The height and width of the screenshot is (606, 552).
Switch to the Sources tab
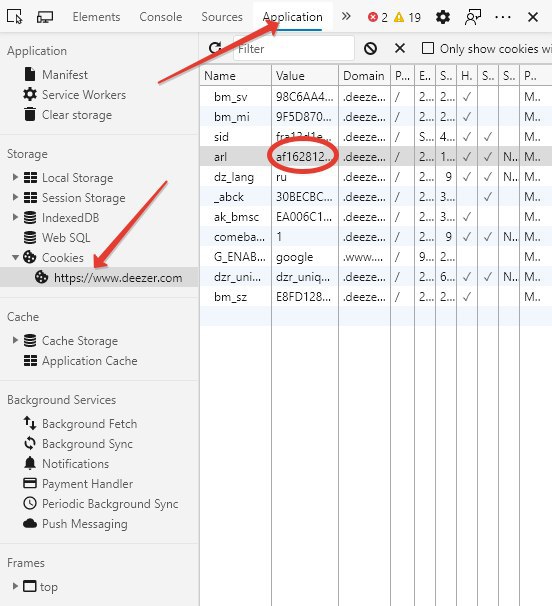coord(222,17)
